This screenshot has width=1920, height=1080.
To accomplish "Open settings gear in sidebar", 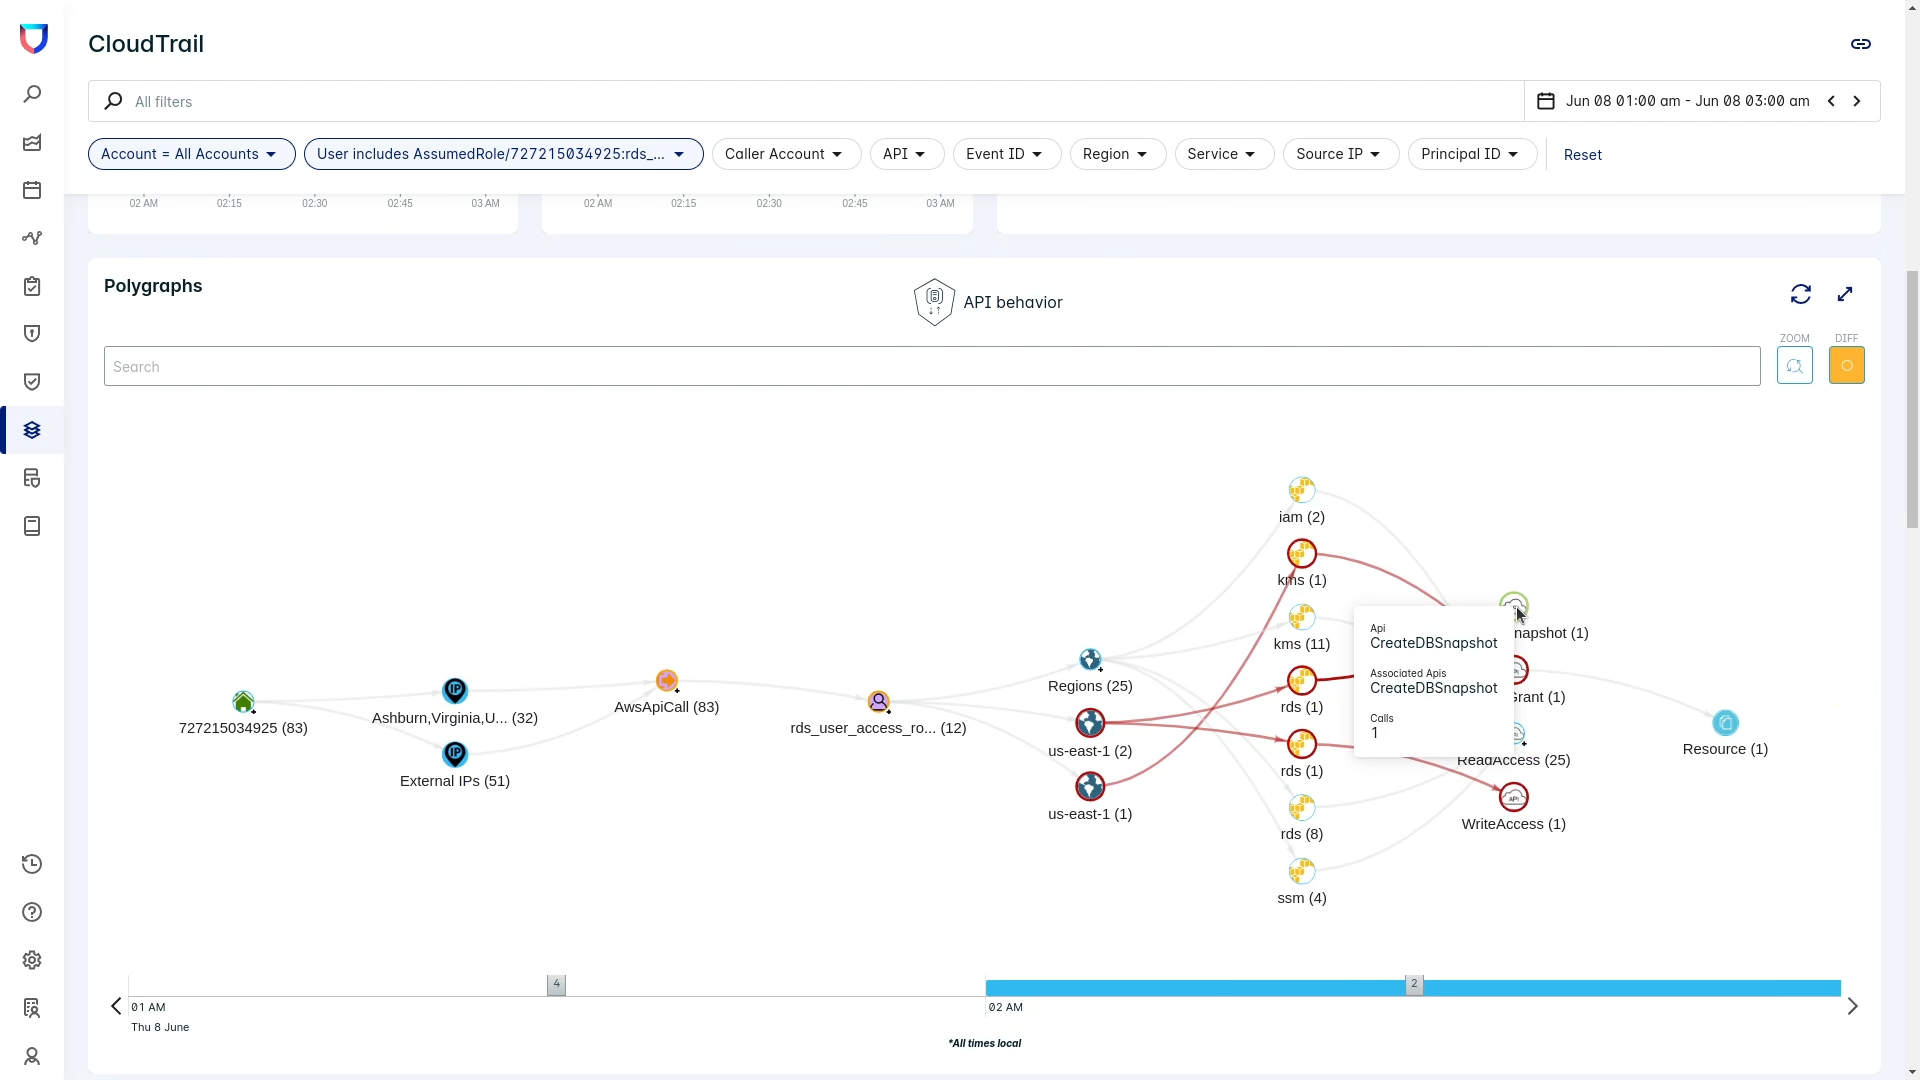I will point(32,960).
